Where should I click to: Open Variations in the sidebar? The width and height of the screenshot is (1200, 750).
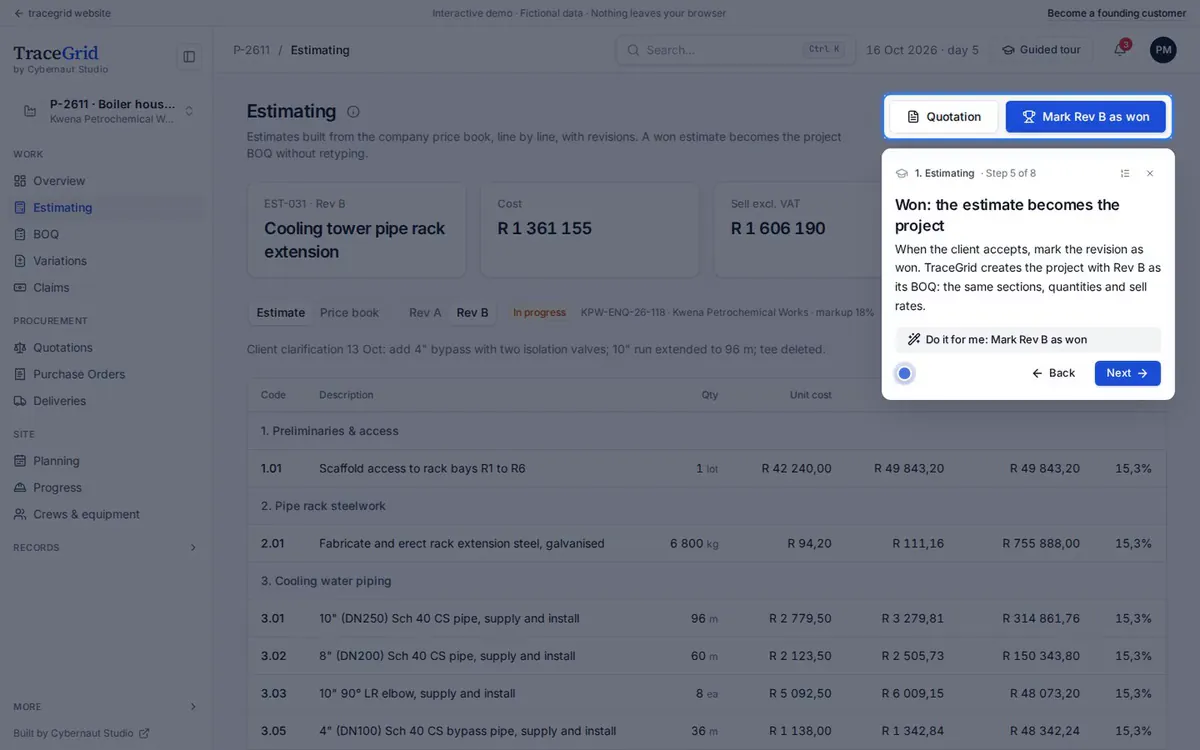click(x=105, y=261)
